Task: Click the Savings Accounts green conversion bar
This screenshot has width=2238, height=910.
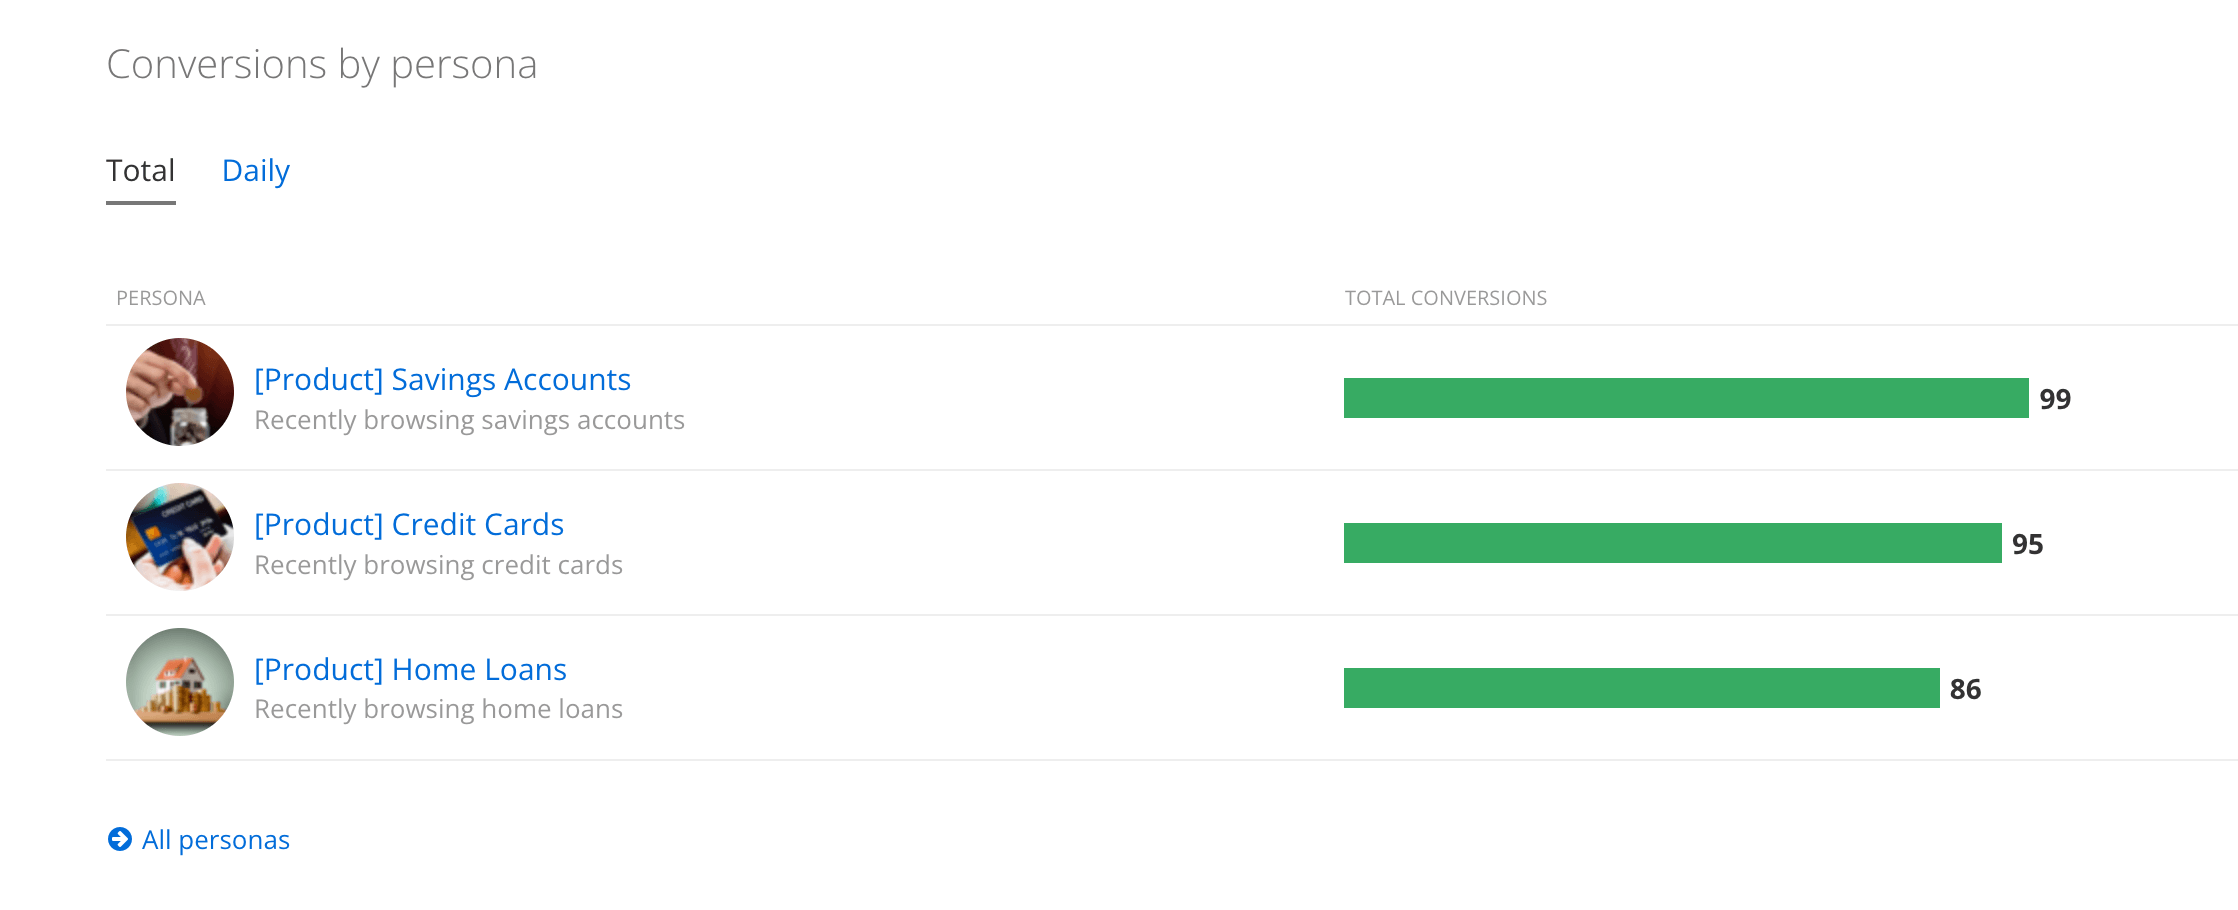Action: (x=1686, y=398)
